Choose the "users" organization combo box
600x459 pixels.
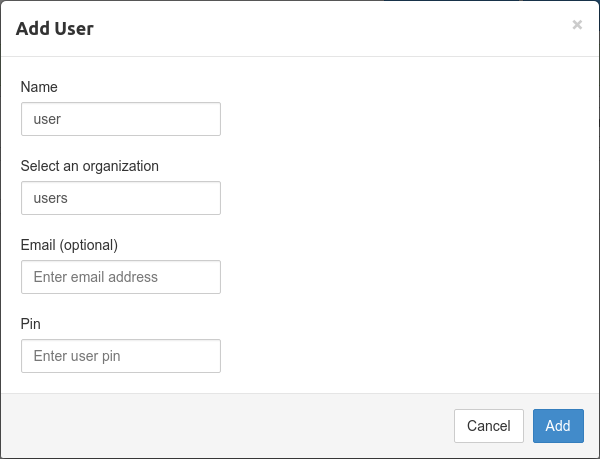pos(121,198)
